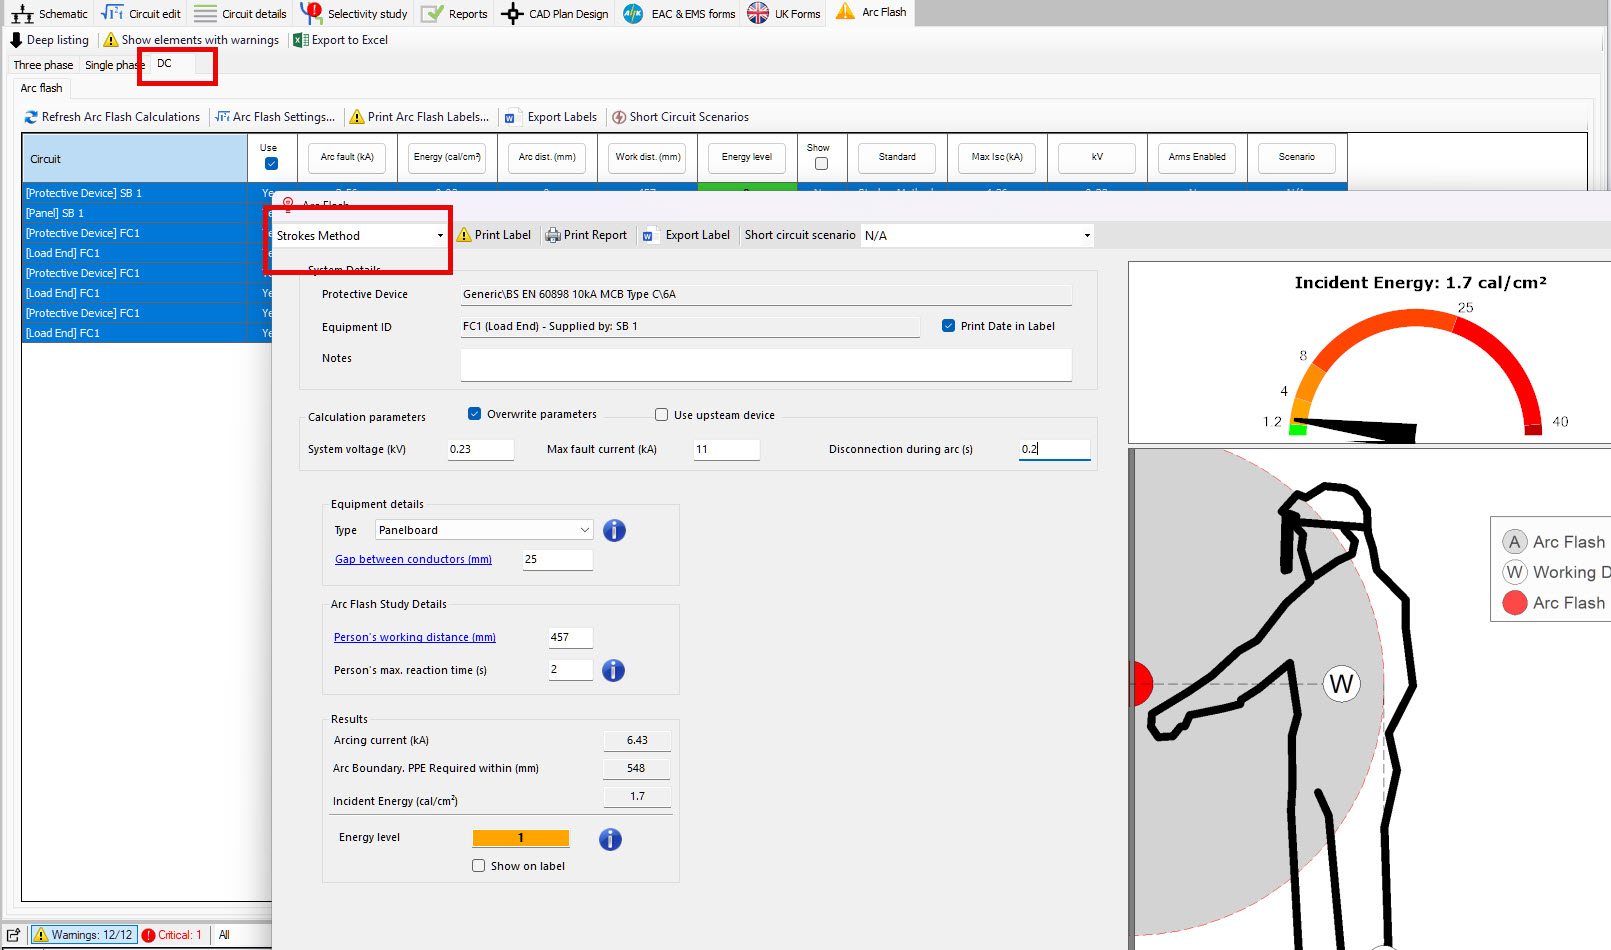Viewport: 1611px width, 950px height.
Task: Click the Person's working distance (mm) link
Action: point(414,637)
